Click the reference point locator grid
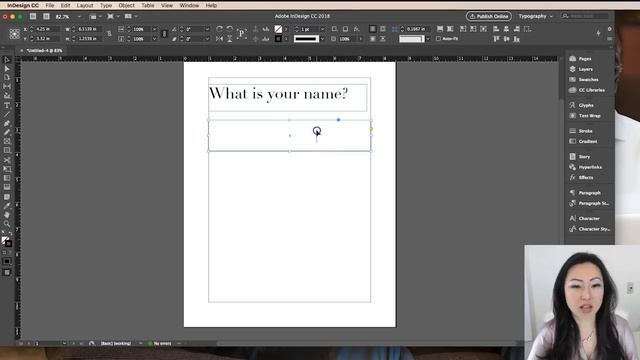 (x=14, y=34)
